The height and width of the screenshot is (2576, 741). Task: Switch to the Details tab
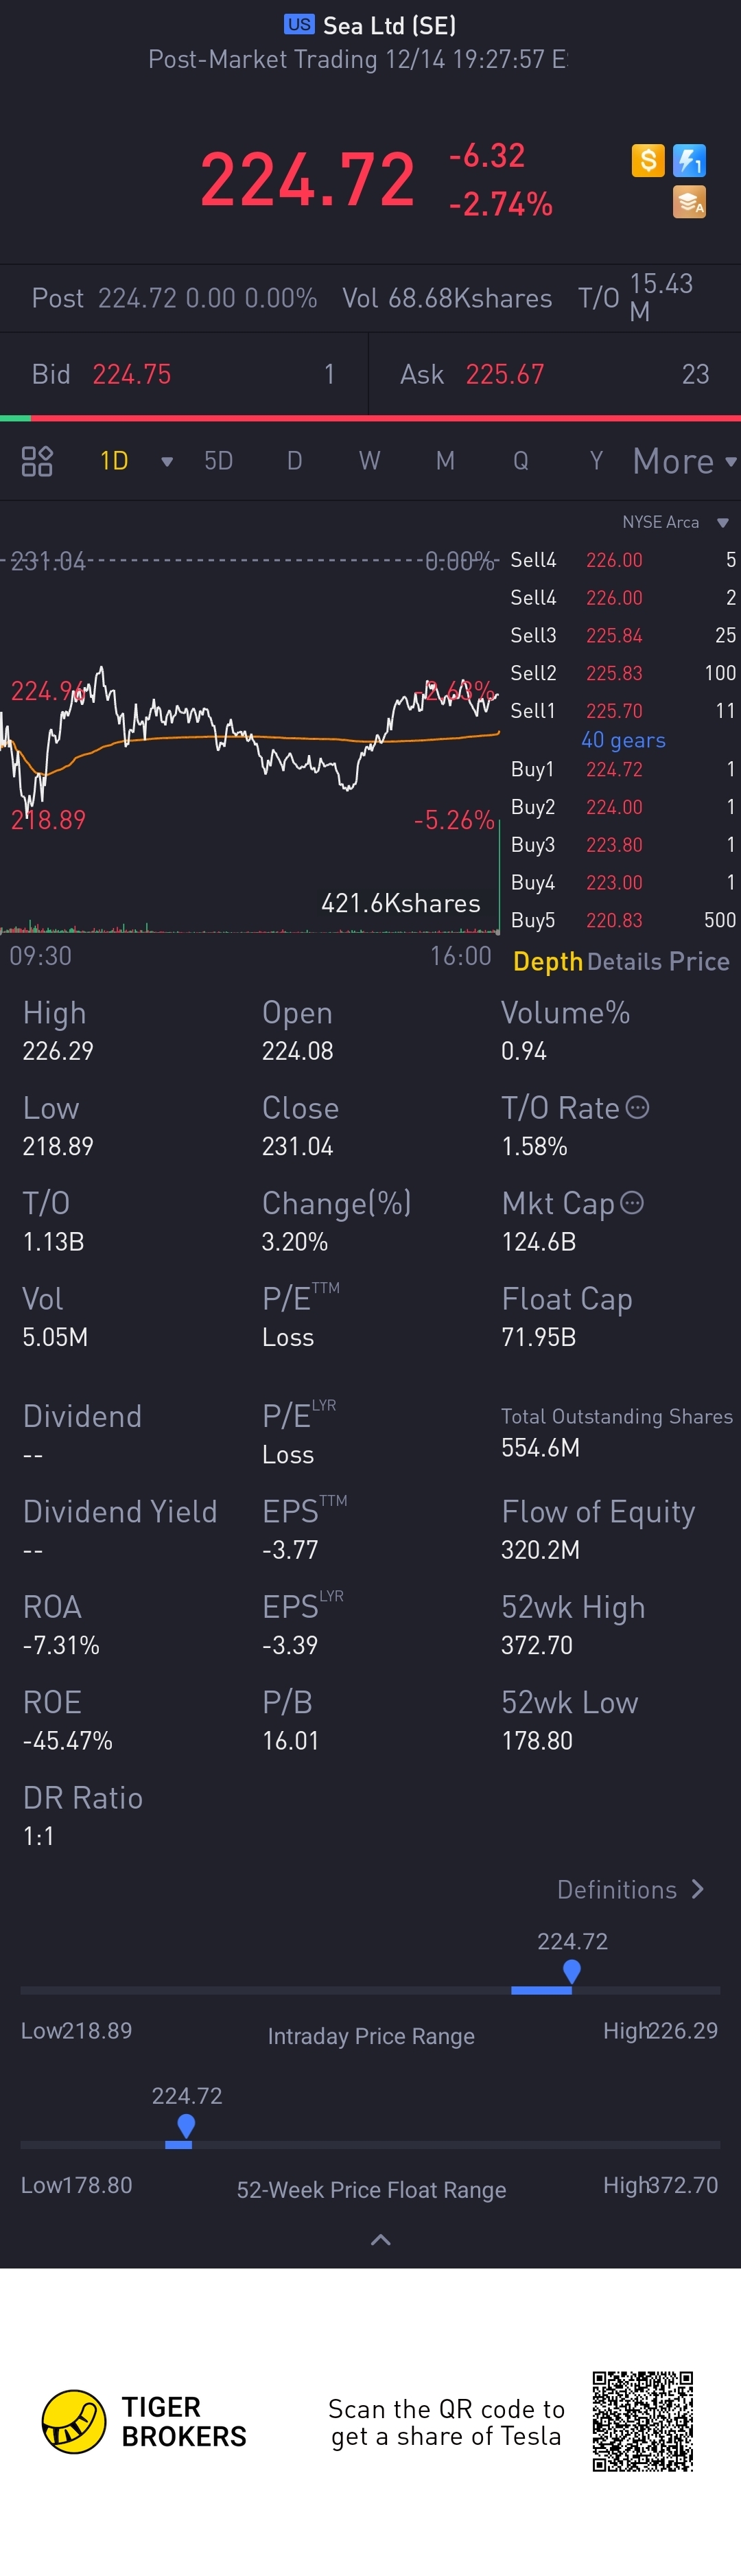[624, 961]
